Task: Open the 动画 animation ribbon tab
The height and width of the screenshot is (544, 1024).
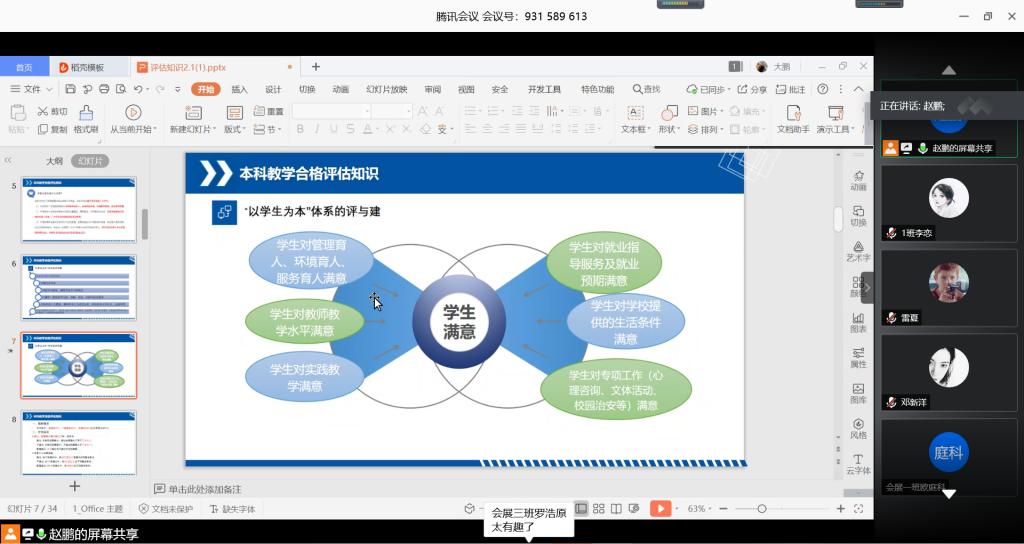Action: (340, 89)
